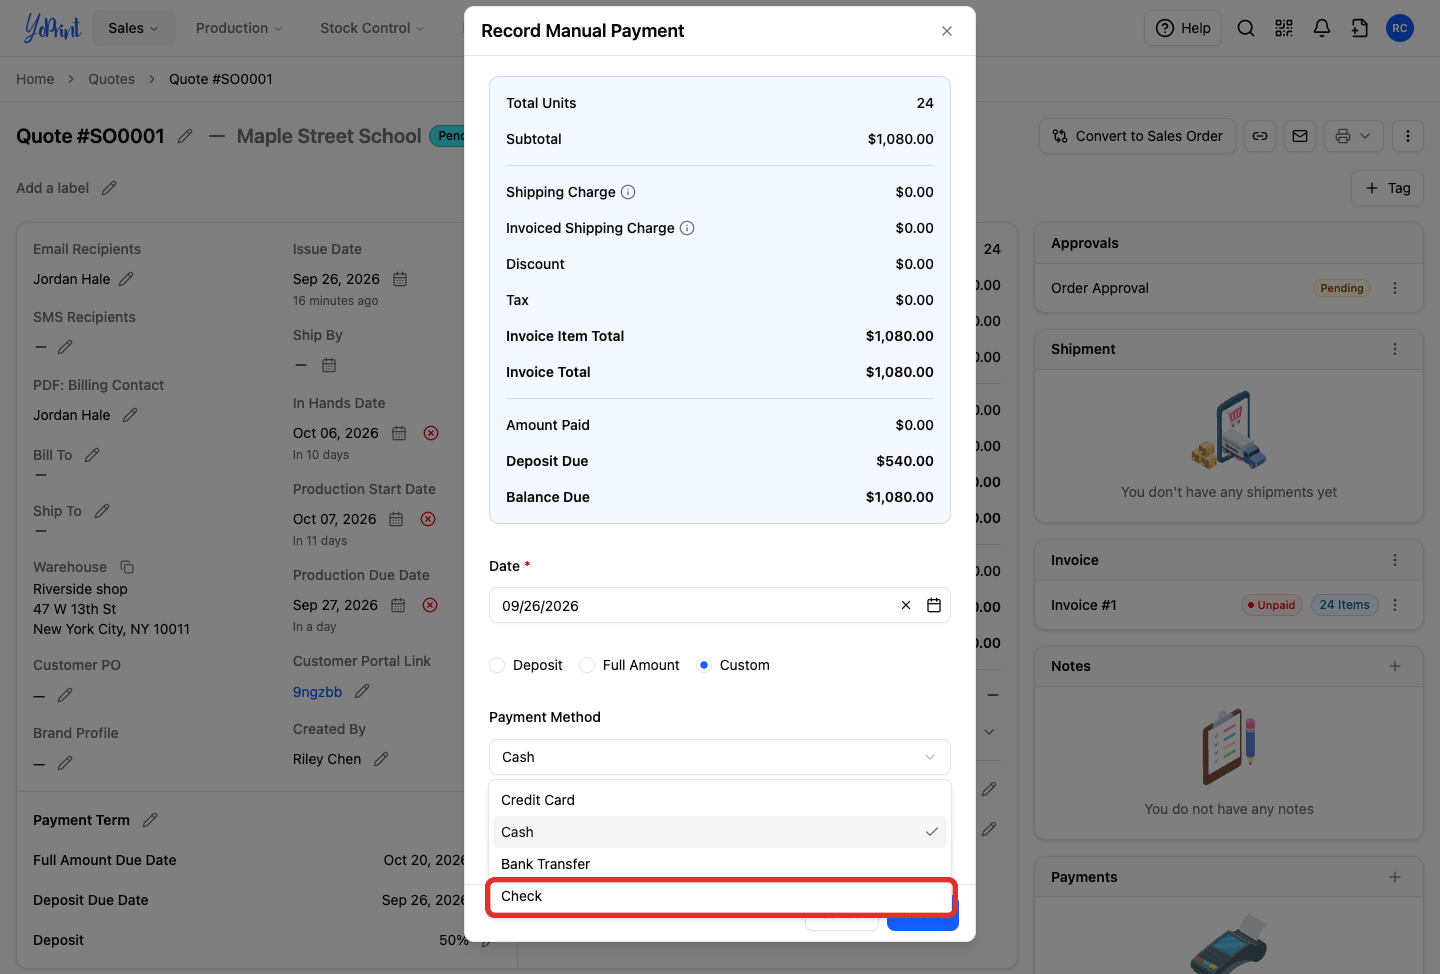Go to Home breadcrumb
The image size is (1440, 974).
pos(35,79)
